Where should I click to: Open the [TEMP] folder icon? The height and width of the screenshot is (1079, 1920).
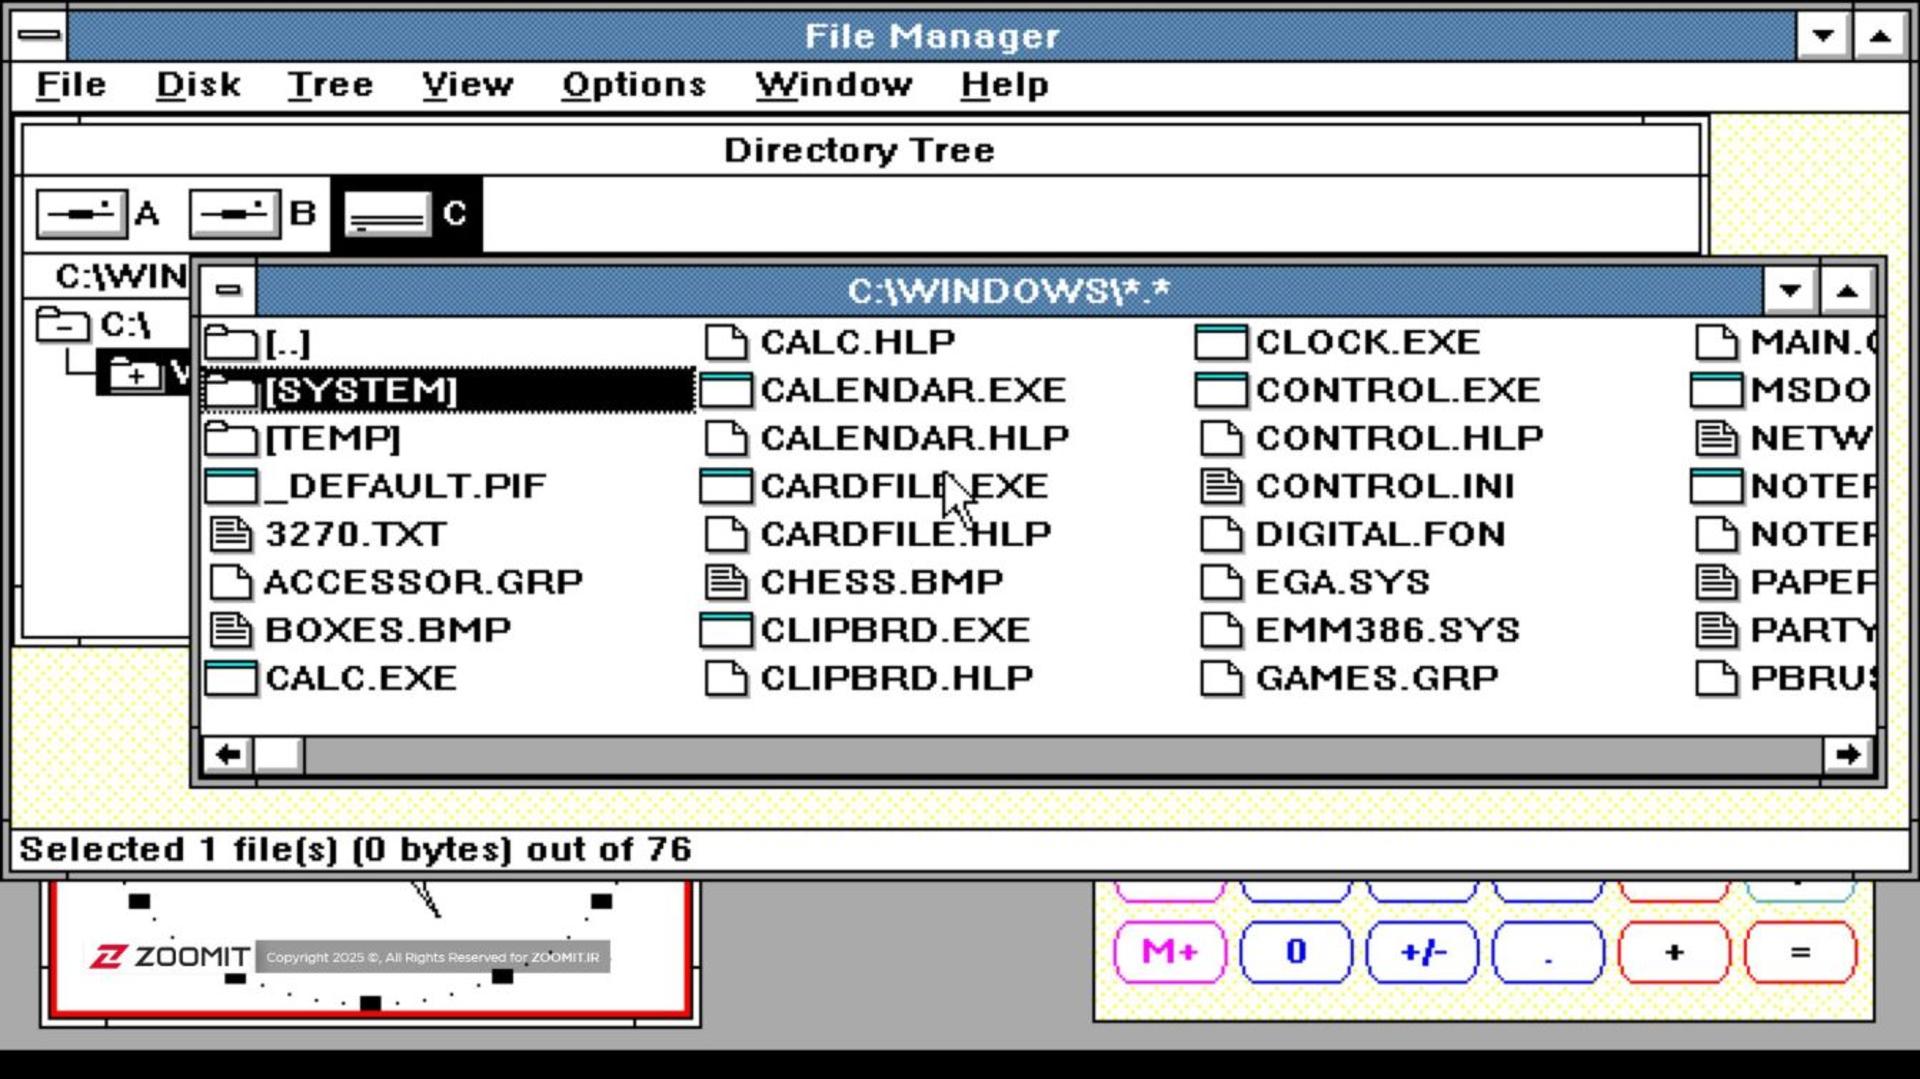[231, 438]
